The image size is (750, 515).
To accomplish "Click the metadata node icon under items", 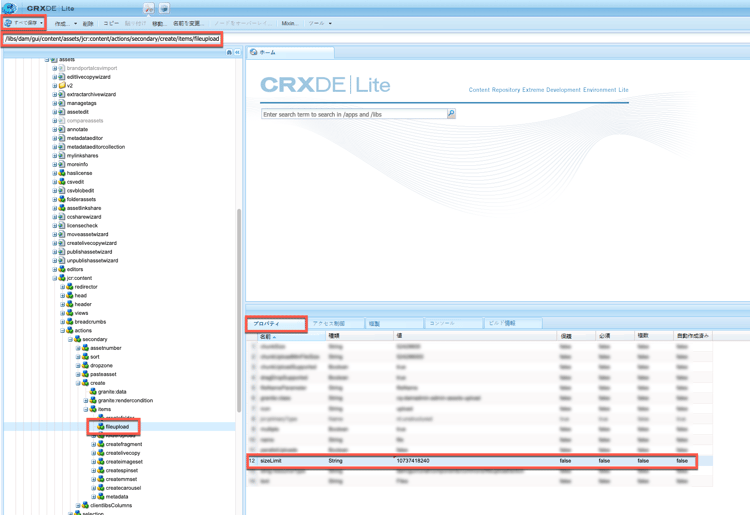I will pos(101,496).
